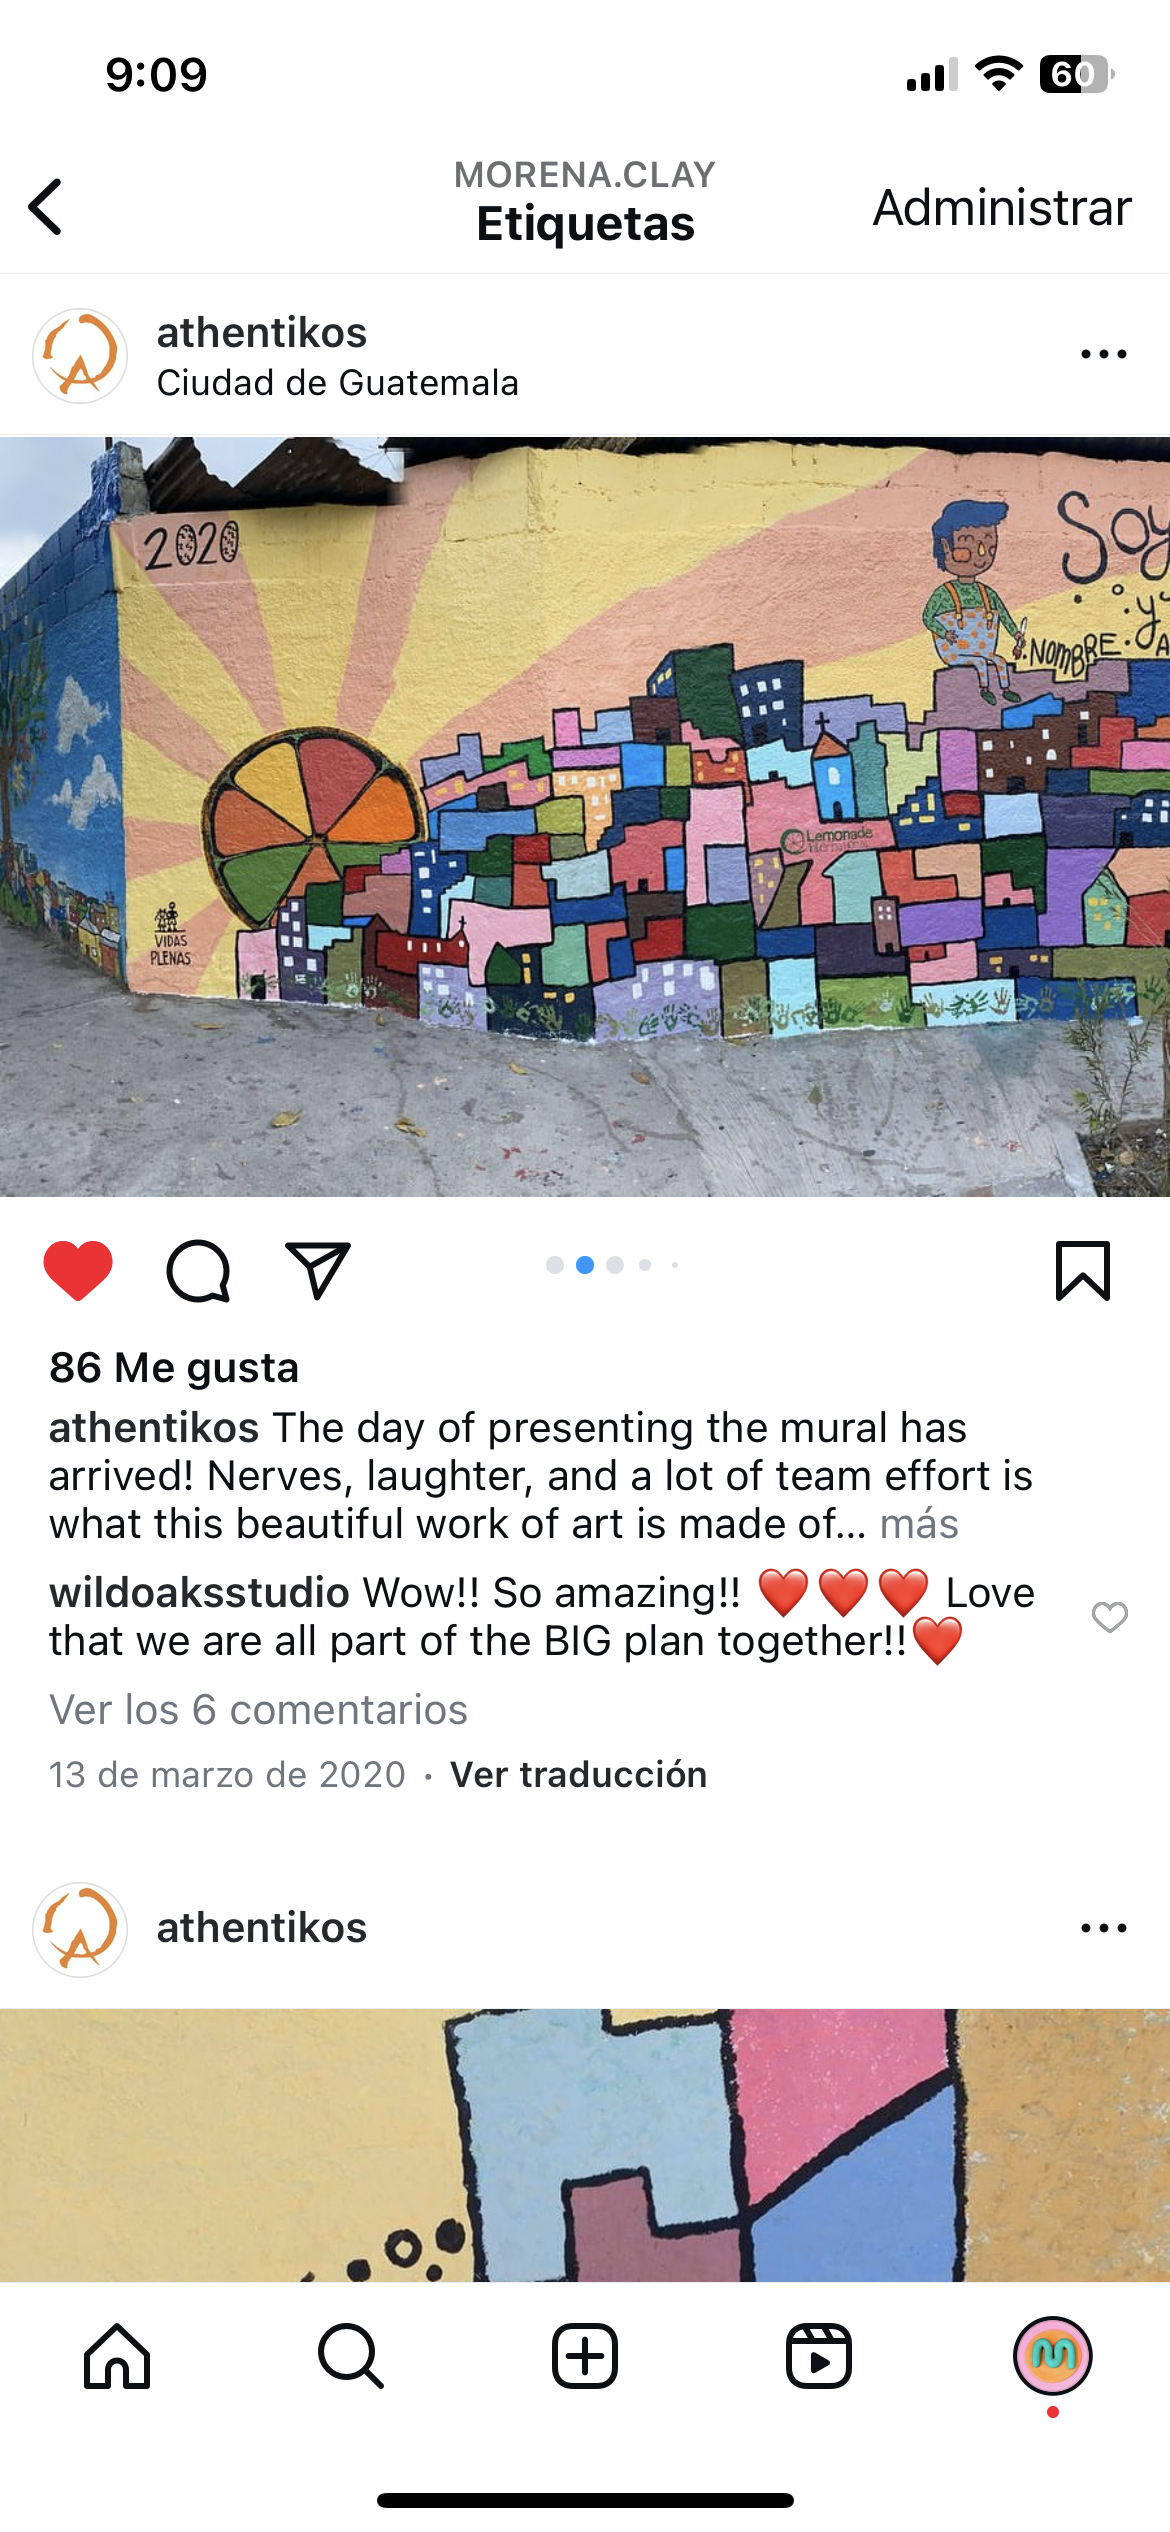
Task: Tap the back arrow icon
Action: pos(46,207)
